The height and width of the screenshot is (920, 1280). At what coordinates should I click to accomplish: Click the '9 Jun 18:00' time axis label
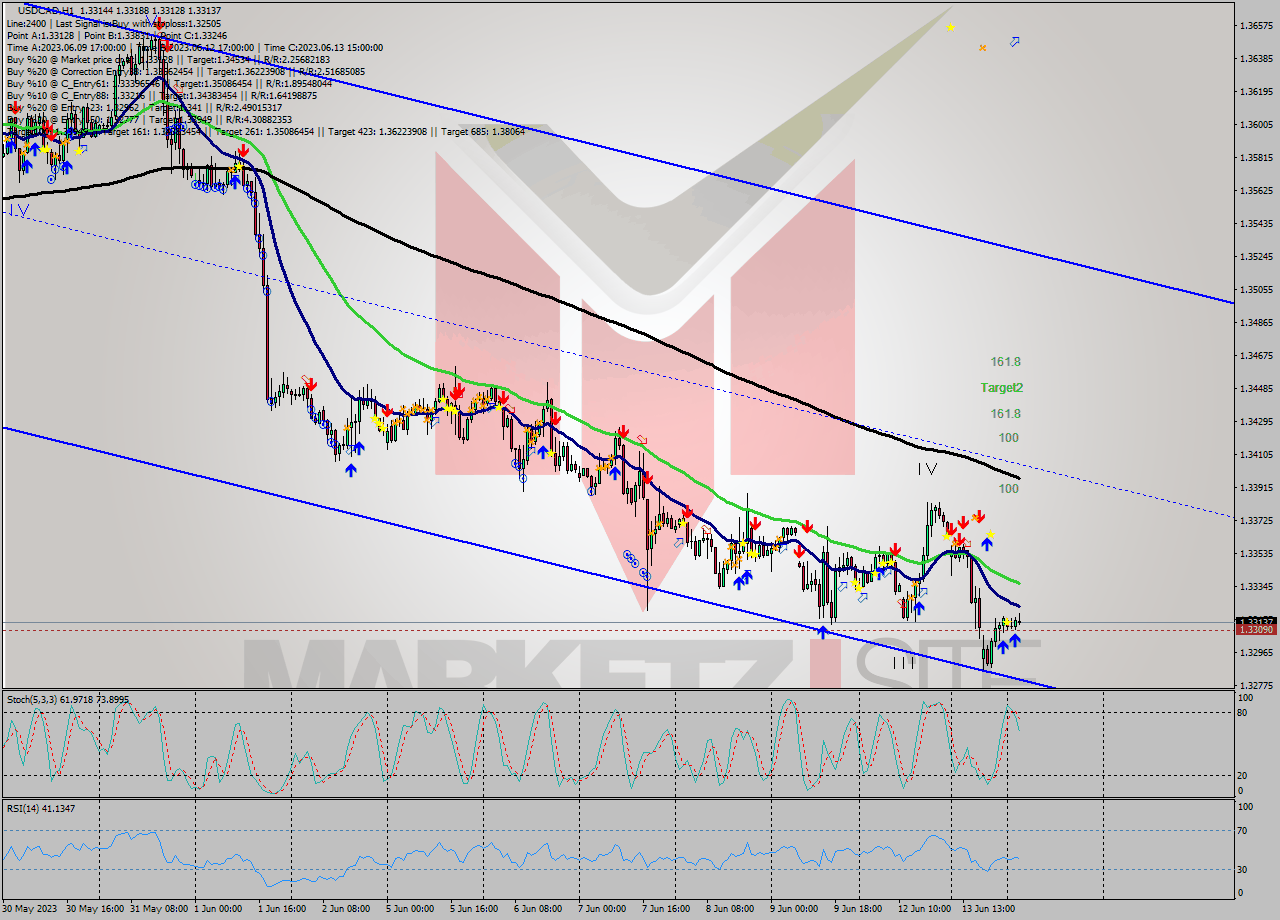click(858, 909)
